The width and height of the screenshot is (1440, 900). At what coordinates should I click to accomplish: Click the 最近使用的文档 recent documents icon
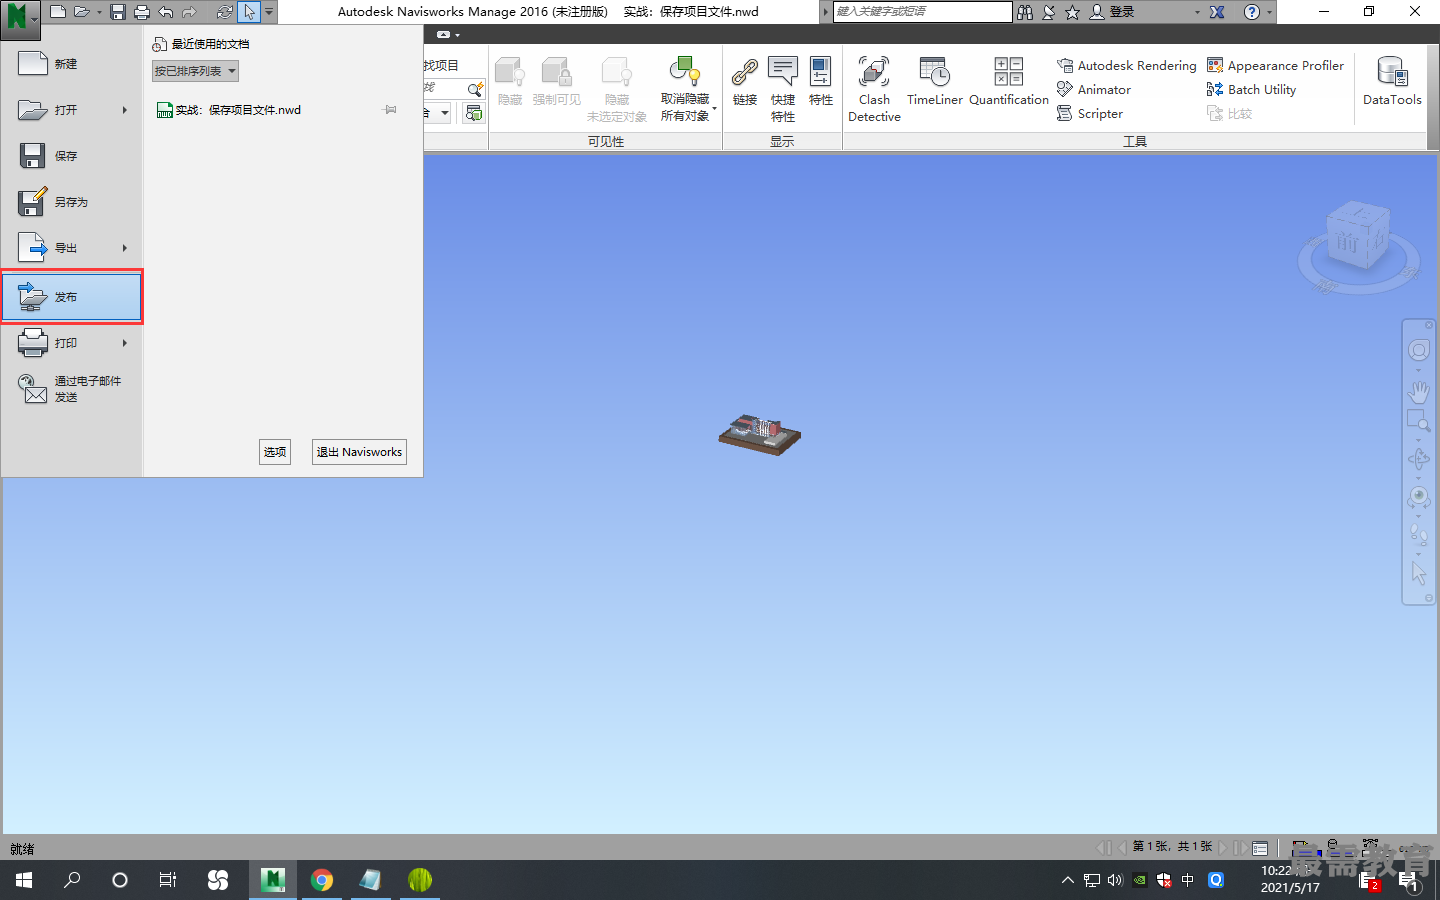tap(159, 44)
